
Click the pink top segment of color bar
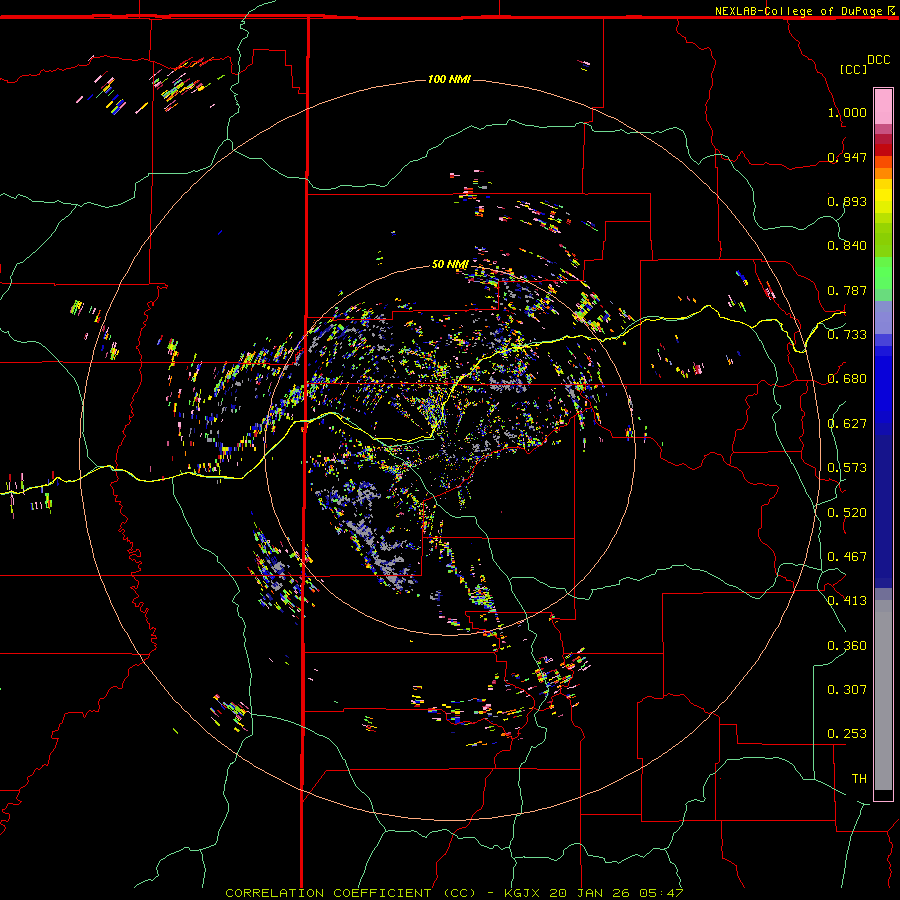coord(883,106)
